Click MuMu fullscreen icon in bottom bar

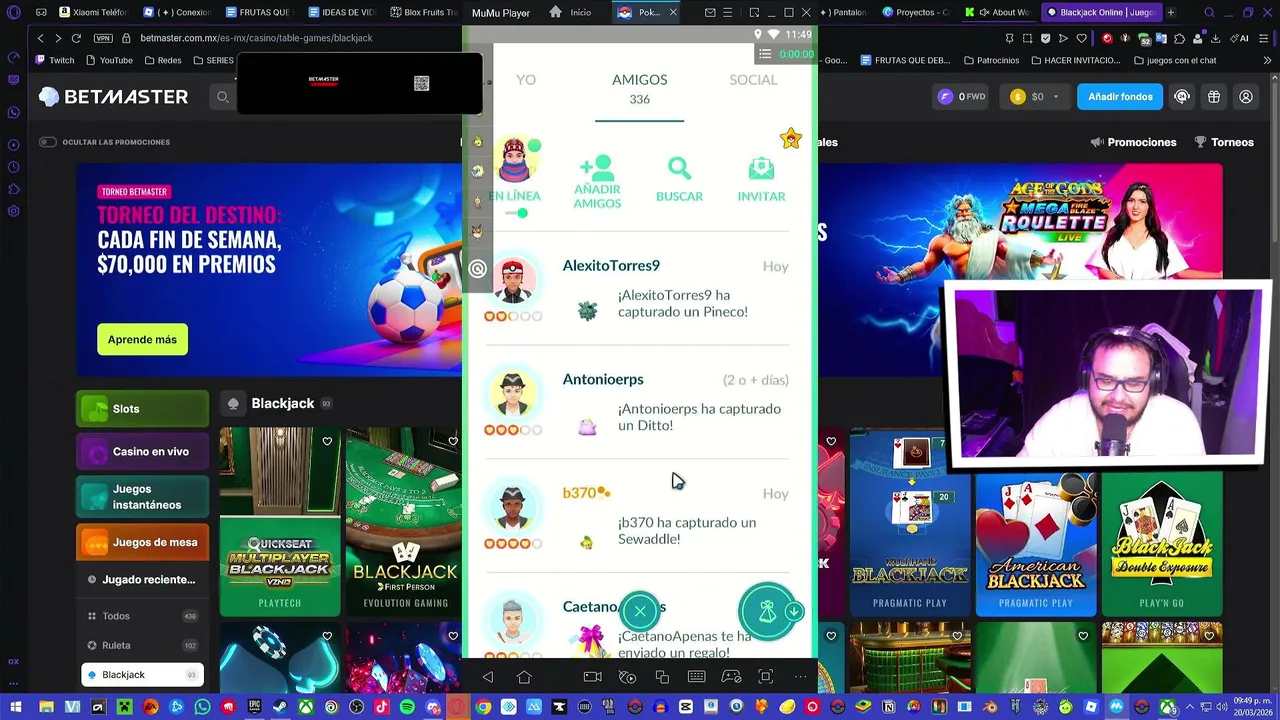click(x=766, y=677)
